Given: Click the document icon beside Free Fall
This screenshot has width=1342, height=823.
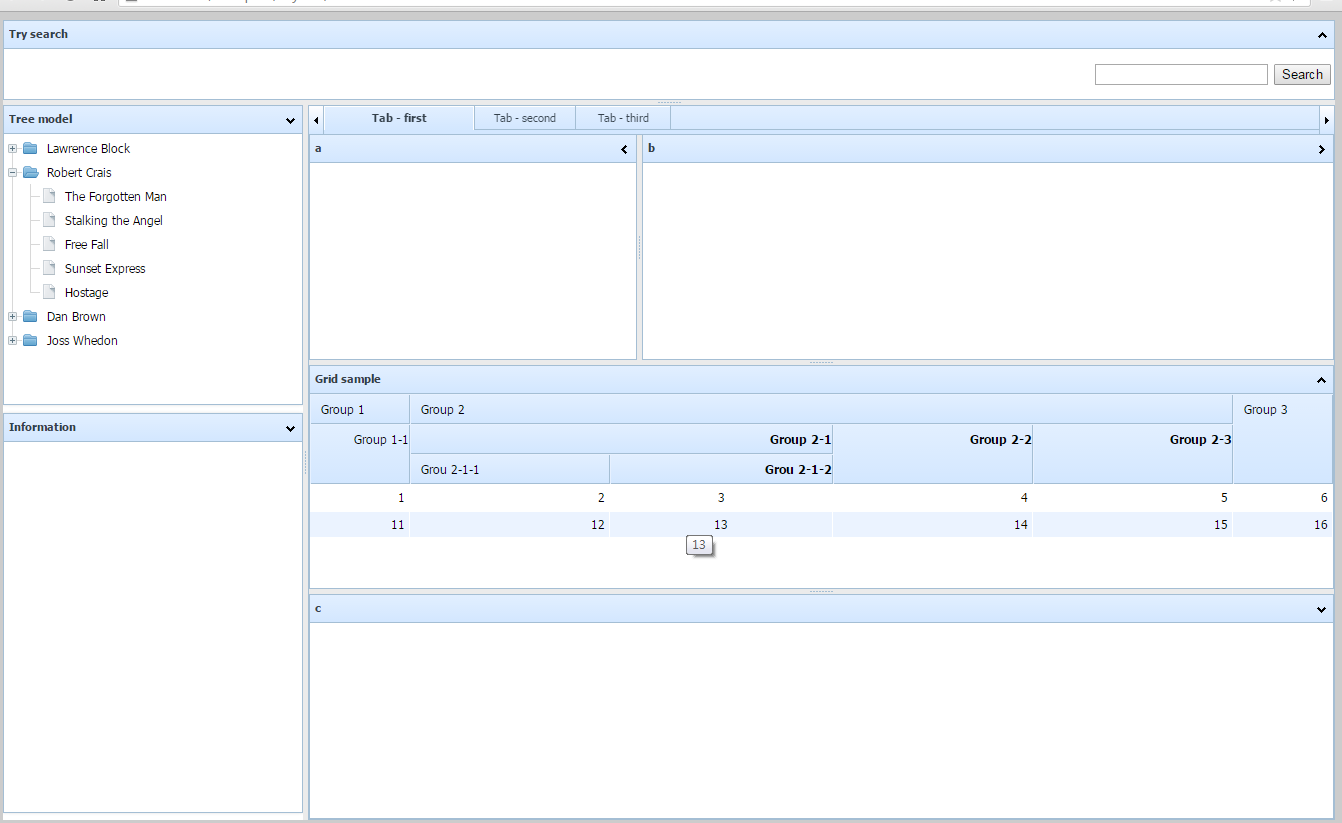Looking at the screenshot, I should pyautogui.click(x=48, y=244).
